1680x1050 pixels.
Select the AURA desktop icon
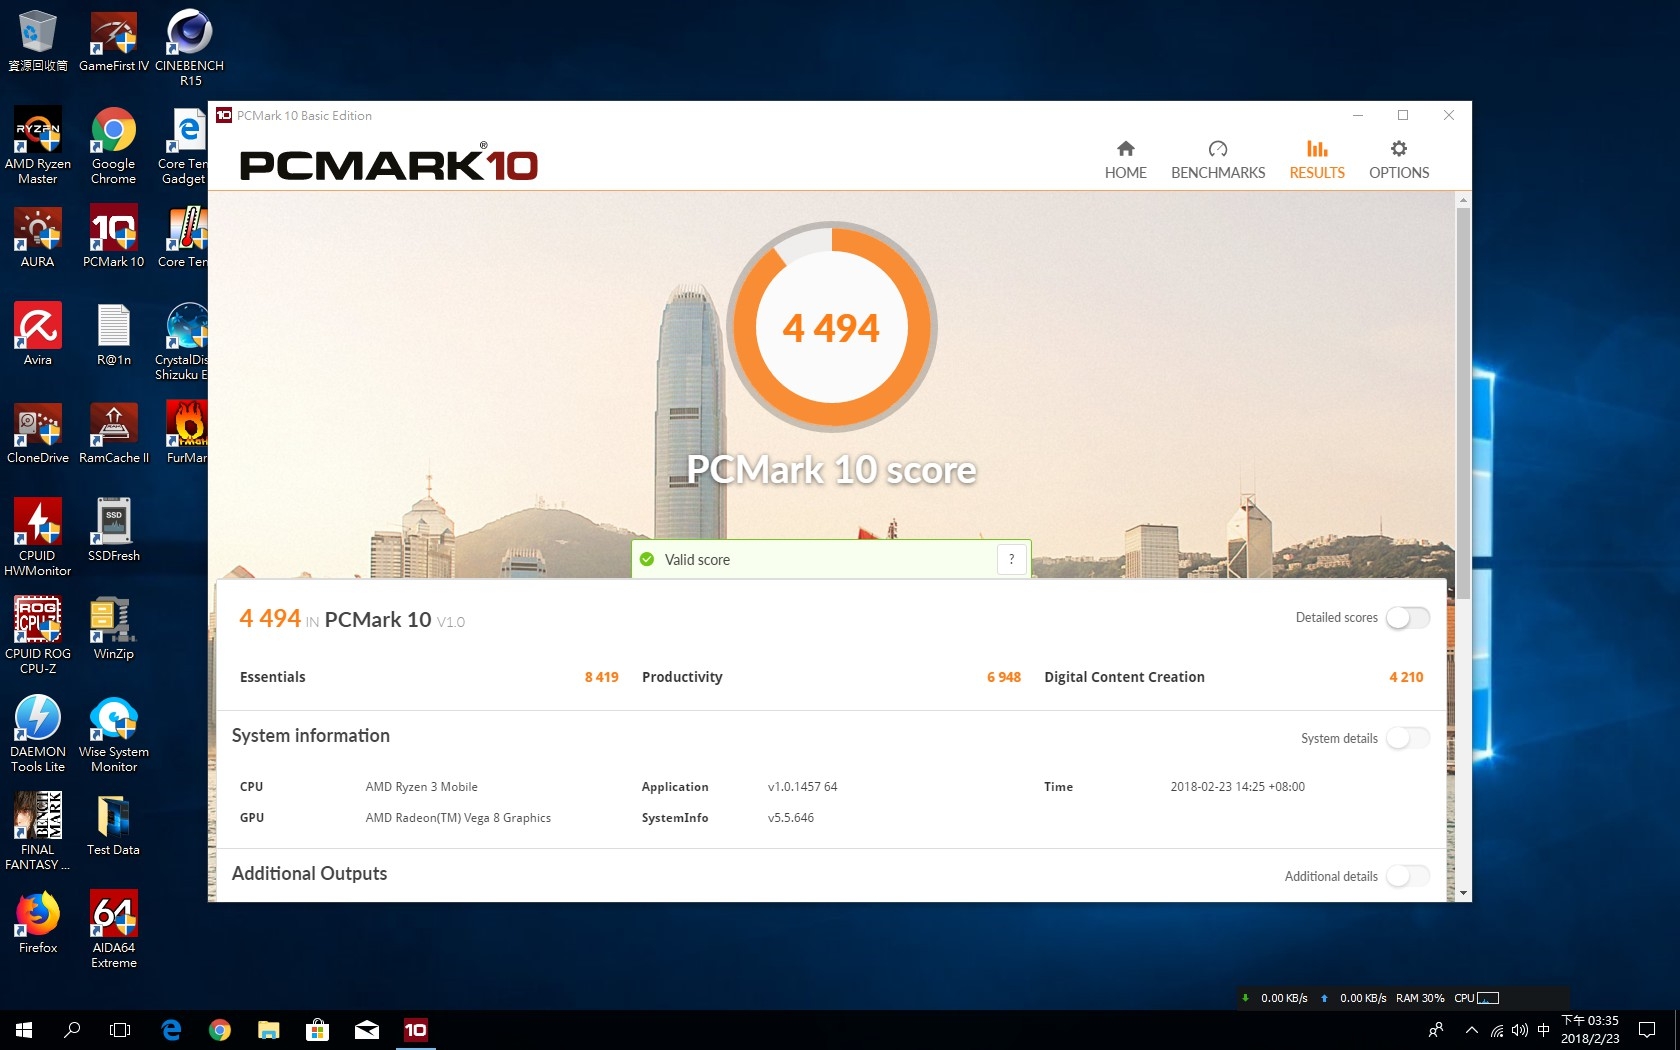point(38,237)
